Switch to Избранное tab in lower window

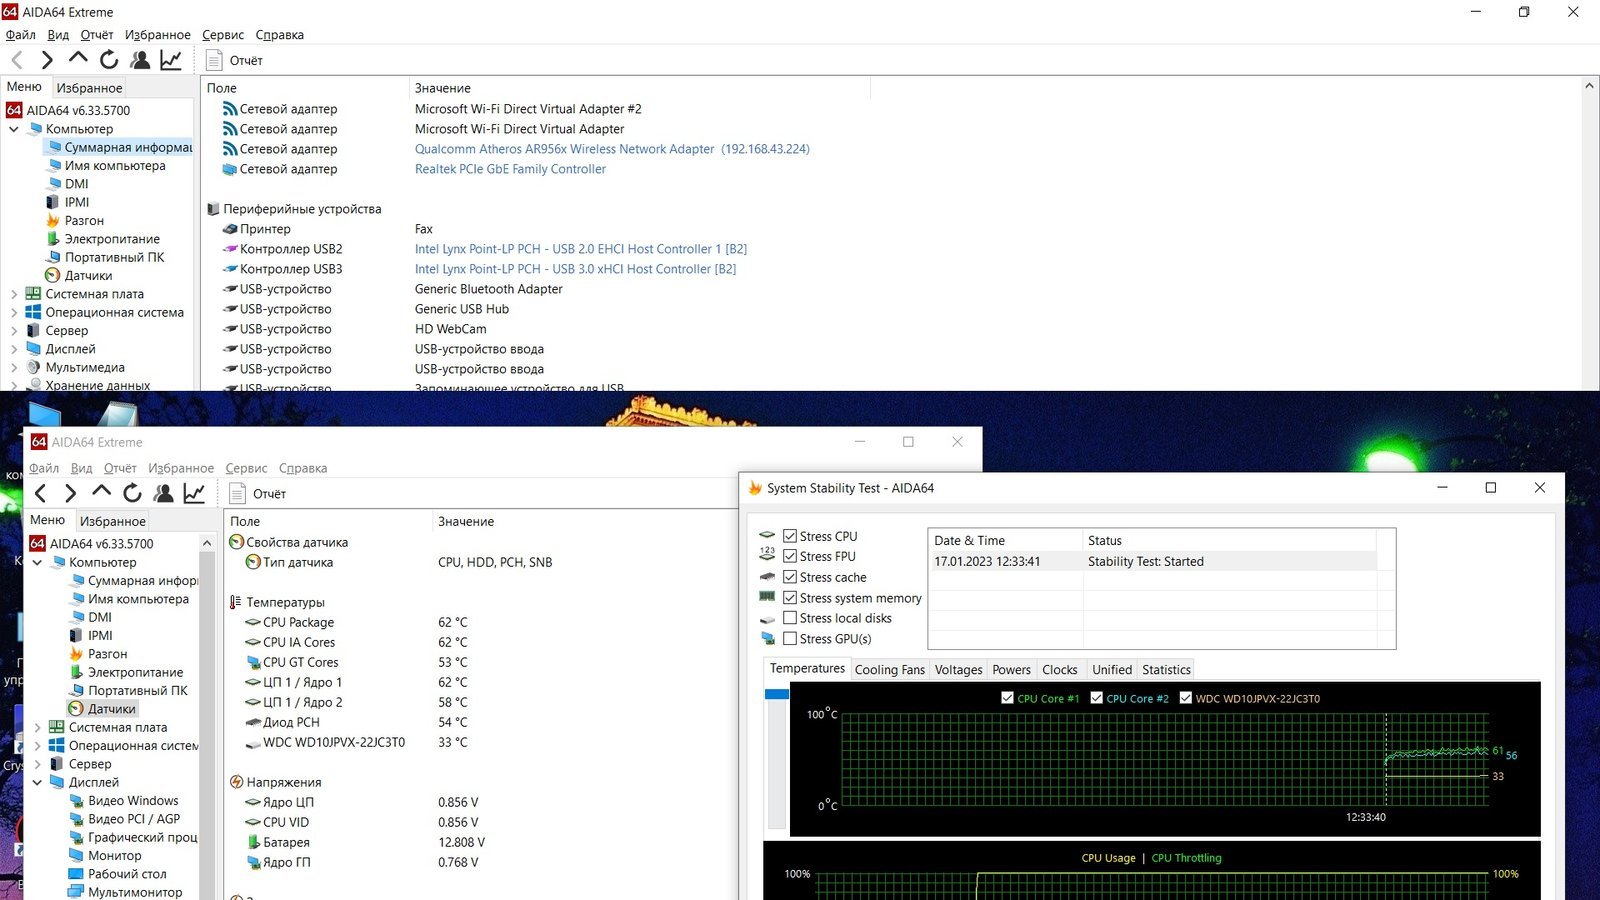[113, 521]
